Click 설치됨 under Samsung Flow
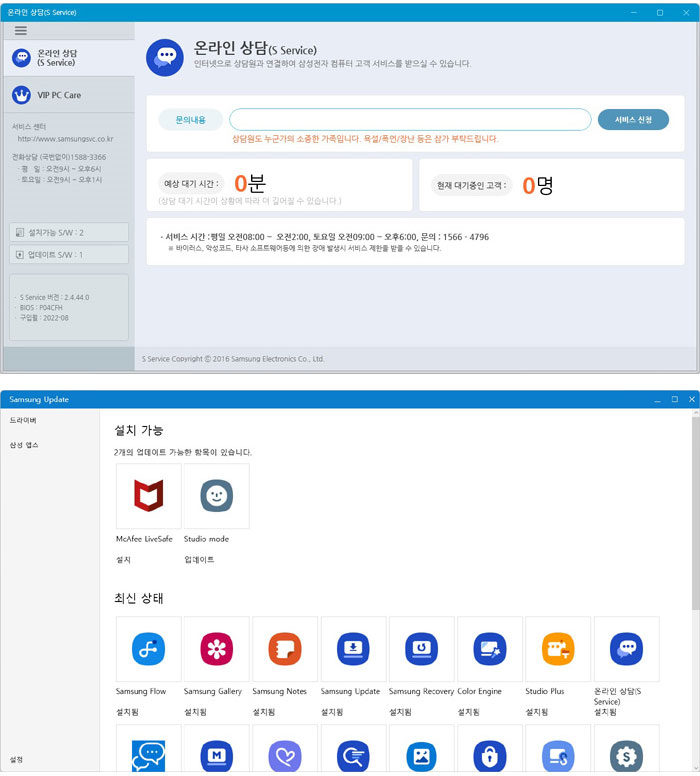 [127, 712]
